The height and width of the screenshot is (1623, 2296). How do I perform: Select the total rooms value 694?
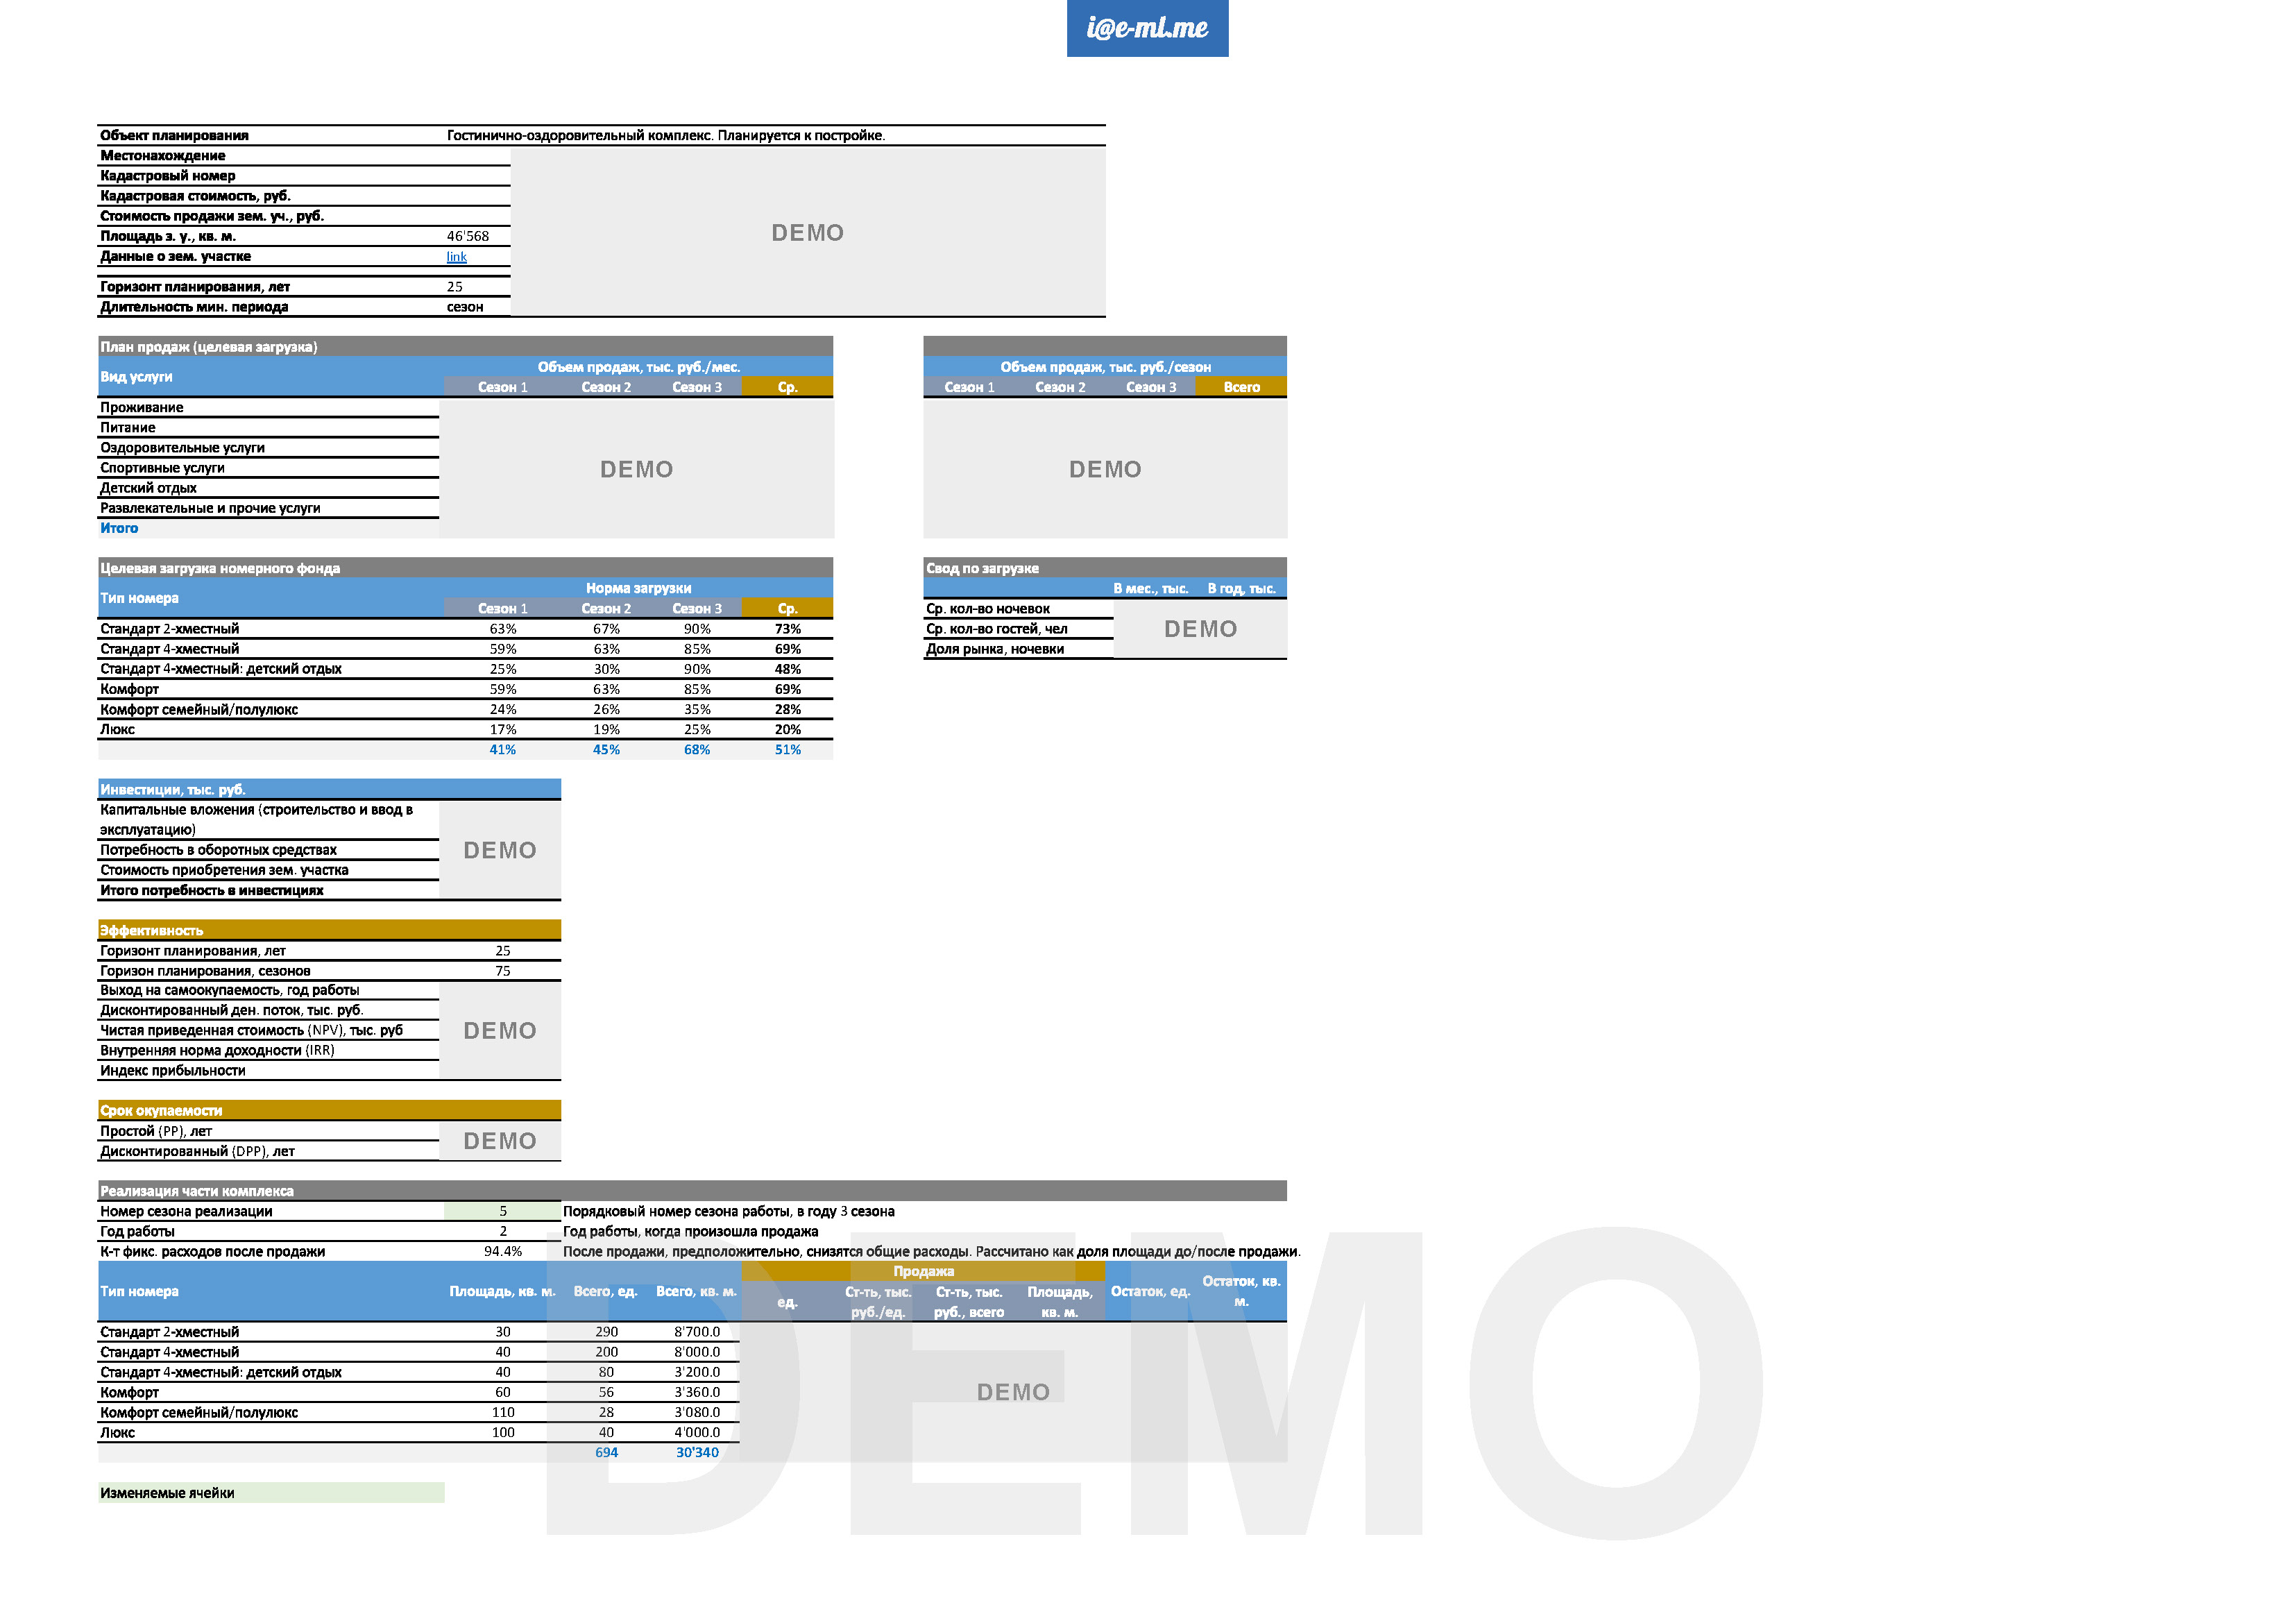coord(606,1452)
